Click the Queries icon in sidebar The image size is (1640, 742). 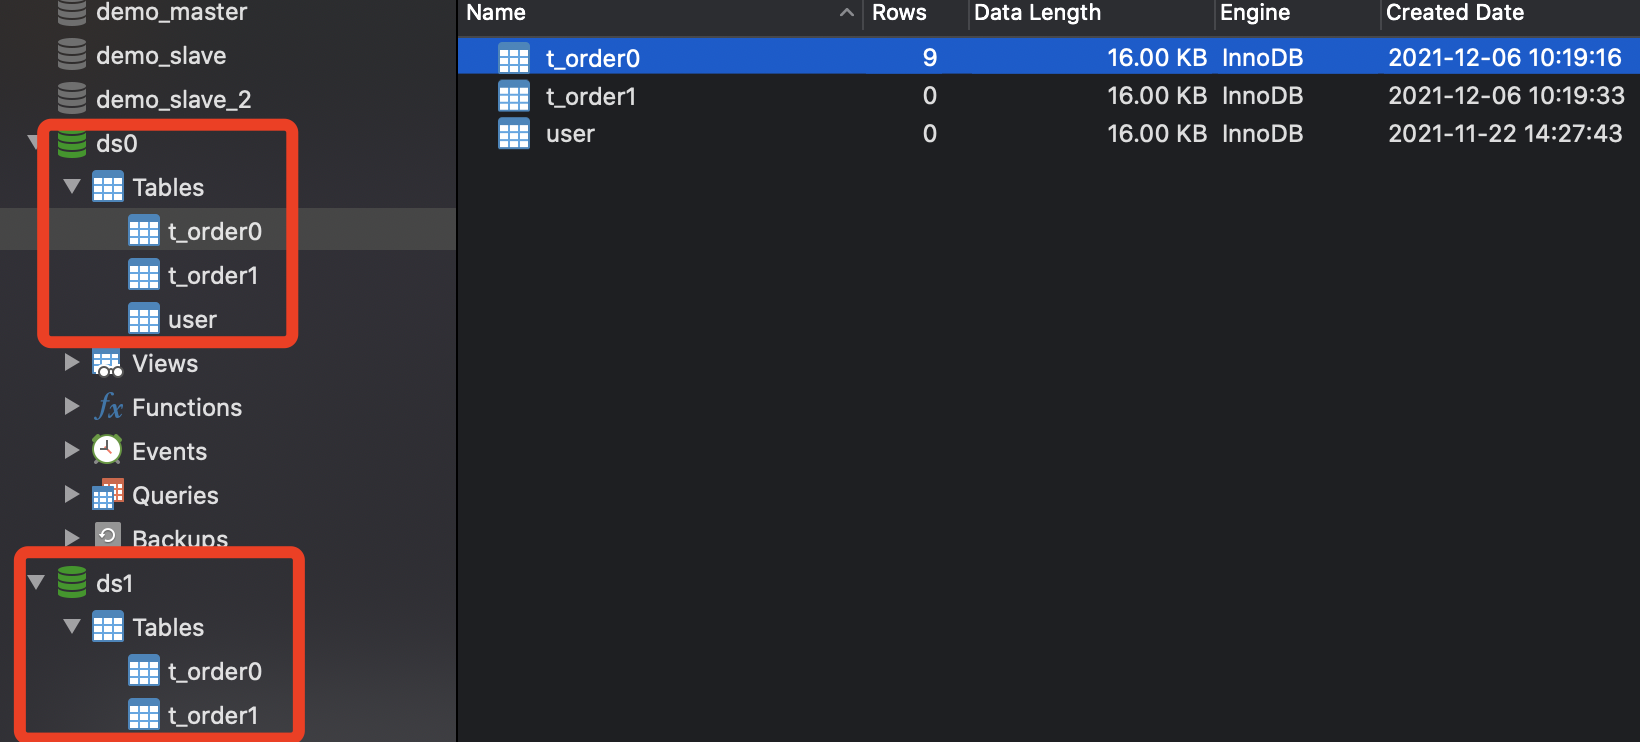[107, 495]
